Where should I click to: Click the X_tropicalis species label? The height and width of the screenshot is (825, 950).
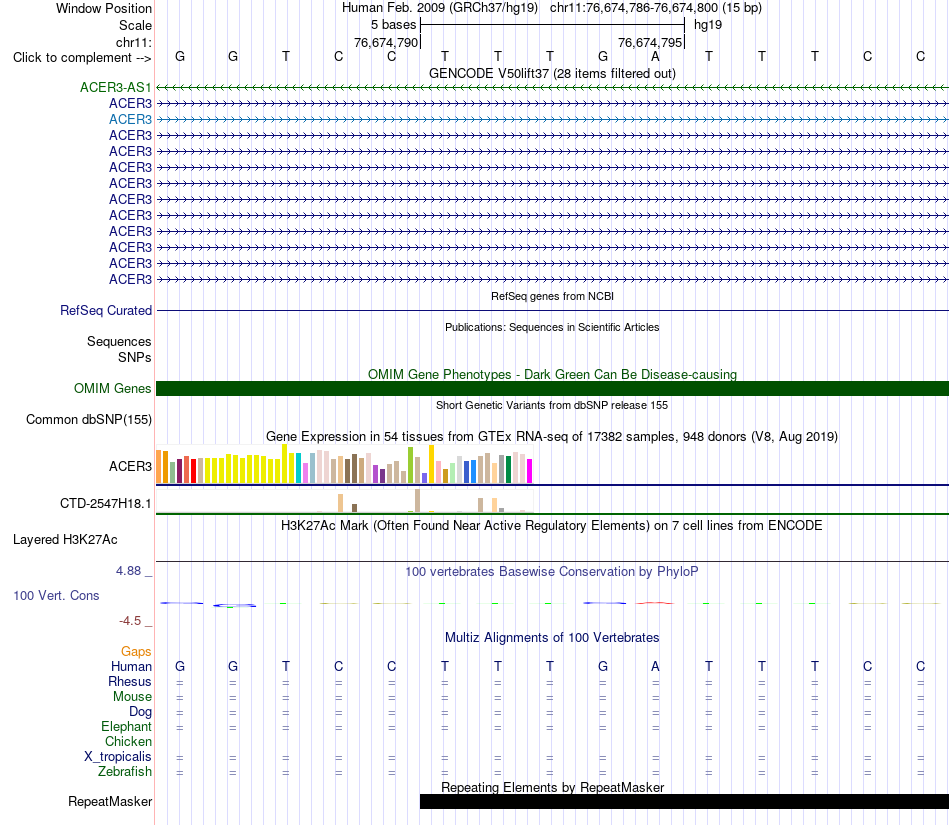pyautogui.click(x=118, y=757)
